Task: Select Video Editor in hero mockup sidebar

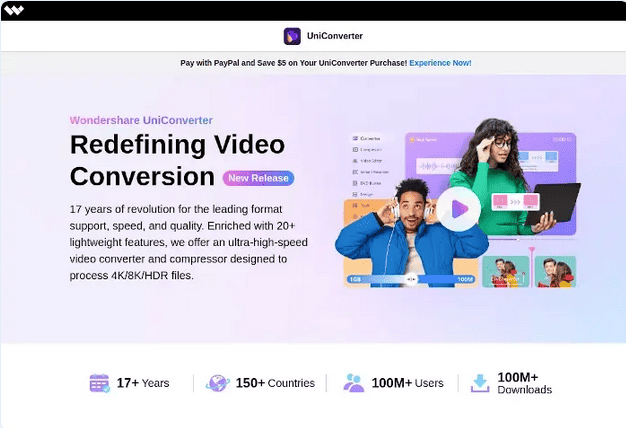Action: point(367,160)
